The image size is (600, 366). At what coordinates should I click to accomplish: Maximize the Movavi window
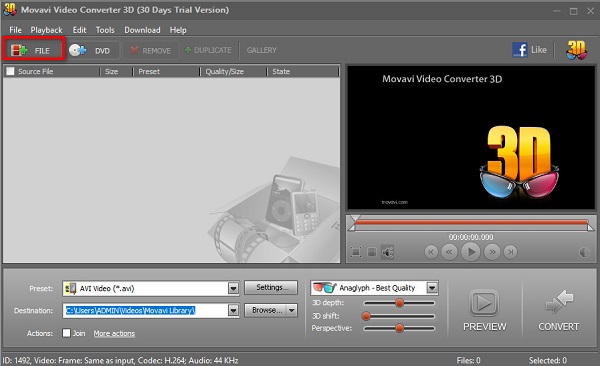coord(573,11)
